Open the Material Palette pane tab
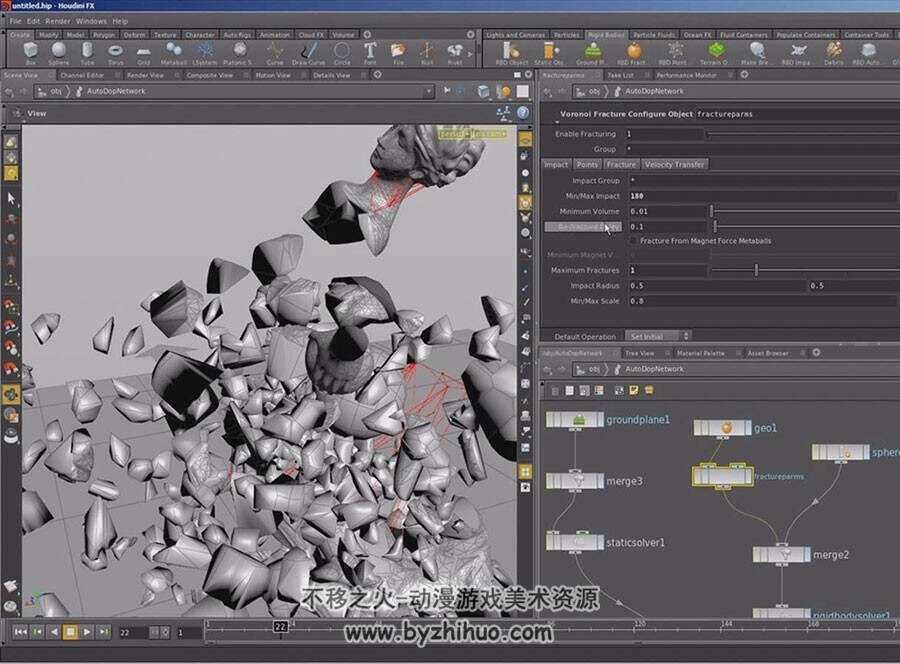The width and height of the screenshot is (900, 664). [x=700, y=353]
